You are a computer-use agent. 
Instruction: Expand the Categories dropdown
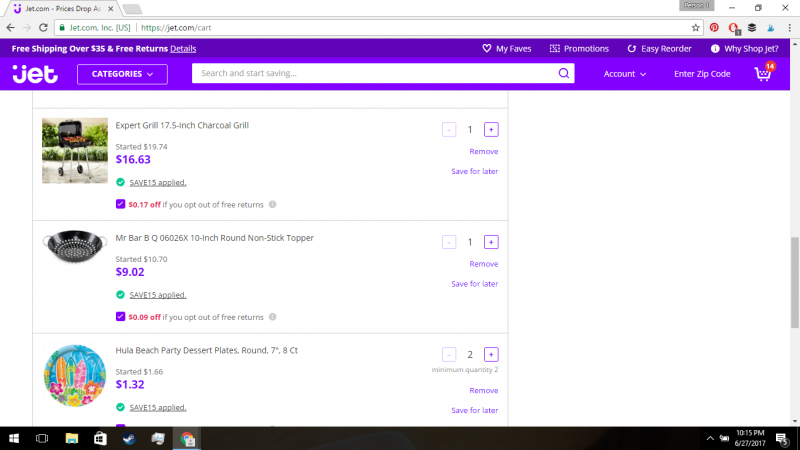tap(122, 74)
